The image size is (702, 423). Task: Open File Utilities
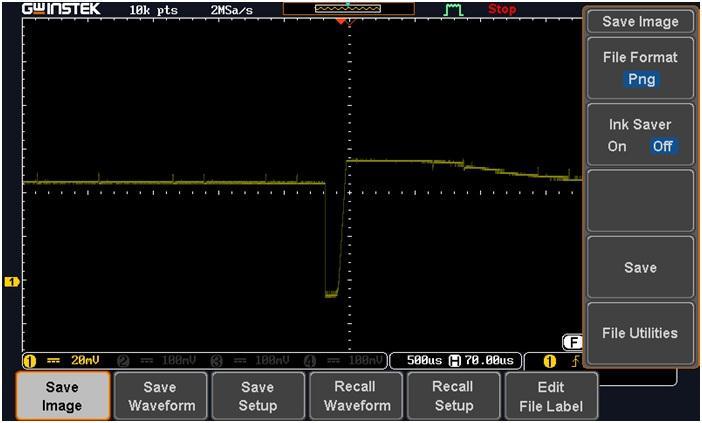(640, 333)
